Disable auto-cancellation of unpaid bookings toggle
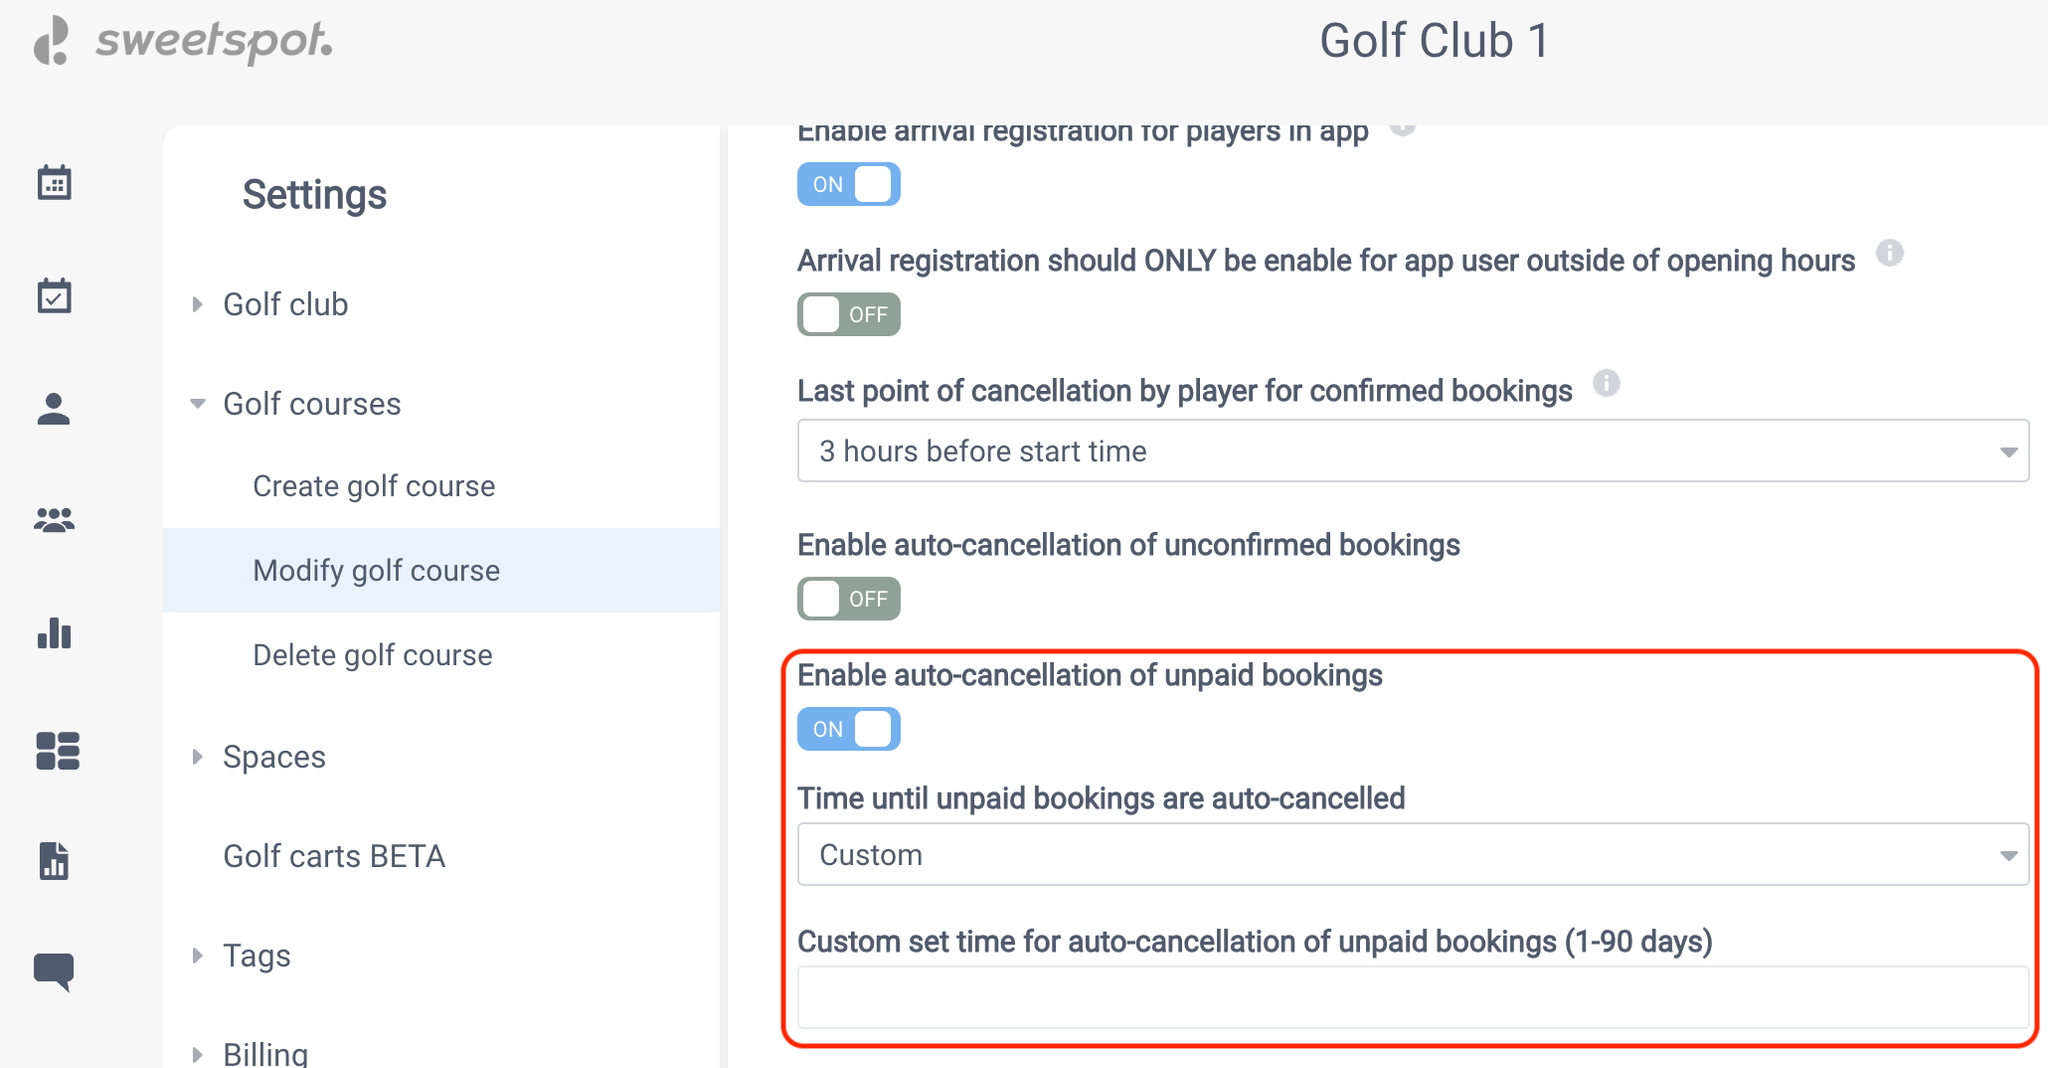The height and width of the screenshot is (1068, 2048). click(848, 729)
